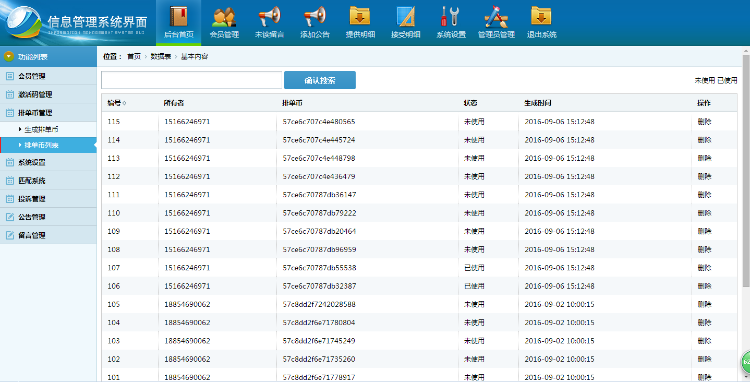Open 会员管理 people icon in top bar
Viewport: 750px width, 382px height.
pos(224,17)
